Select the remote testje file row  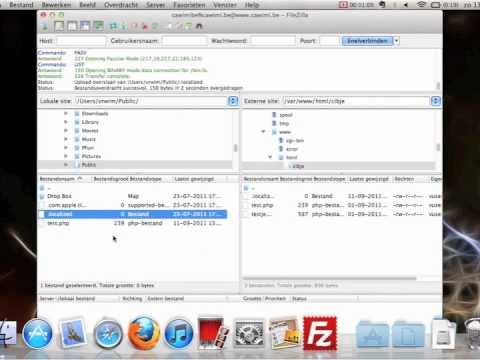(x=342, y=214)
